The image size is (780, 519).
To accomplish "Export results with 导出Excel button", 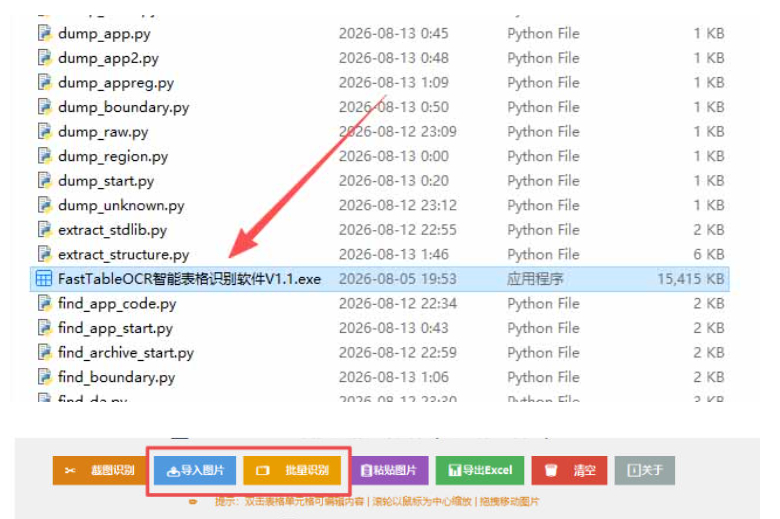I will point(480,470).
